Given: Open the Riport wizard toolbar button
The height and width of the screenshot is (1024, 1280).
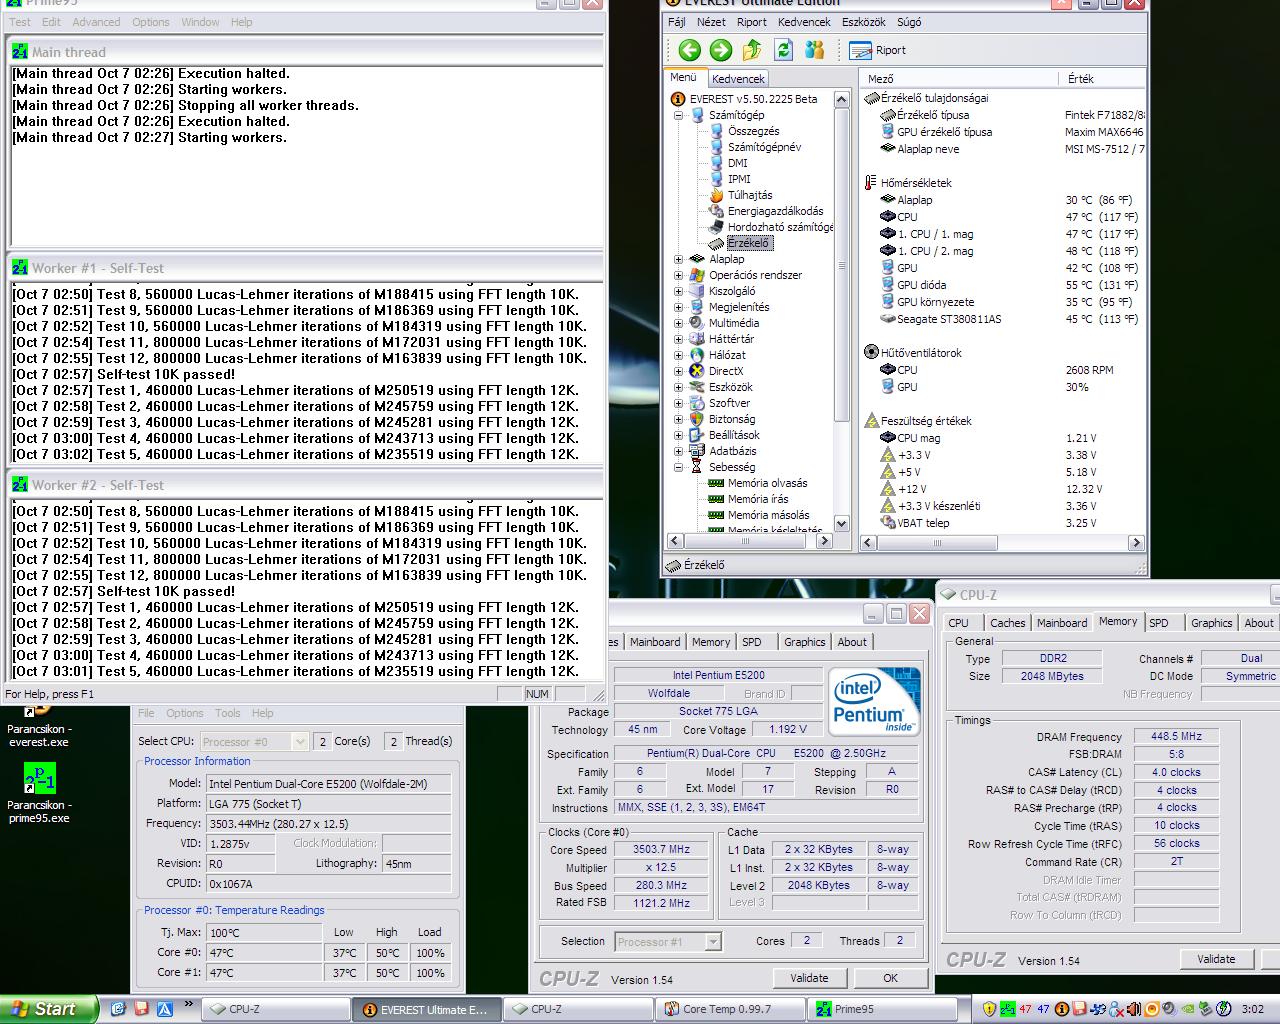Looking at the screenshot, I should [877, 50].
